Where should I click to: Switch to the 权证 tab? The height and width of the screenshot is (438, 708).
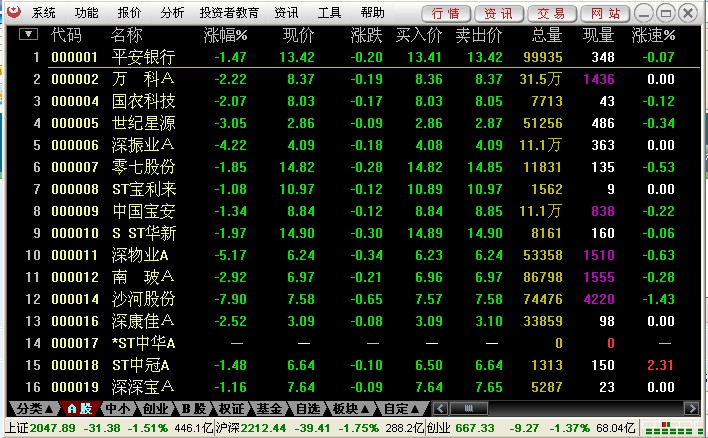click(x=231, y=409)
